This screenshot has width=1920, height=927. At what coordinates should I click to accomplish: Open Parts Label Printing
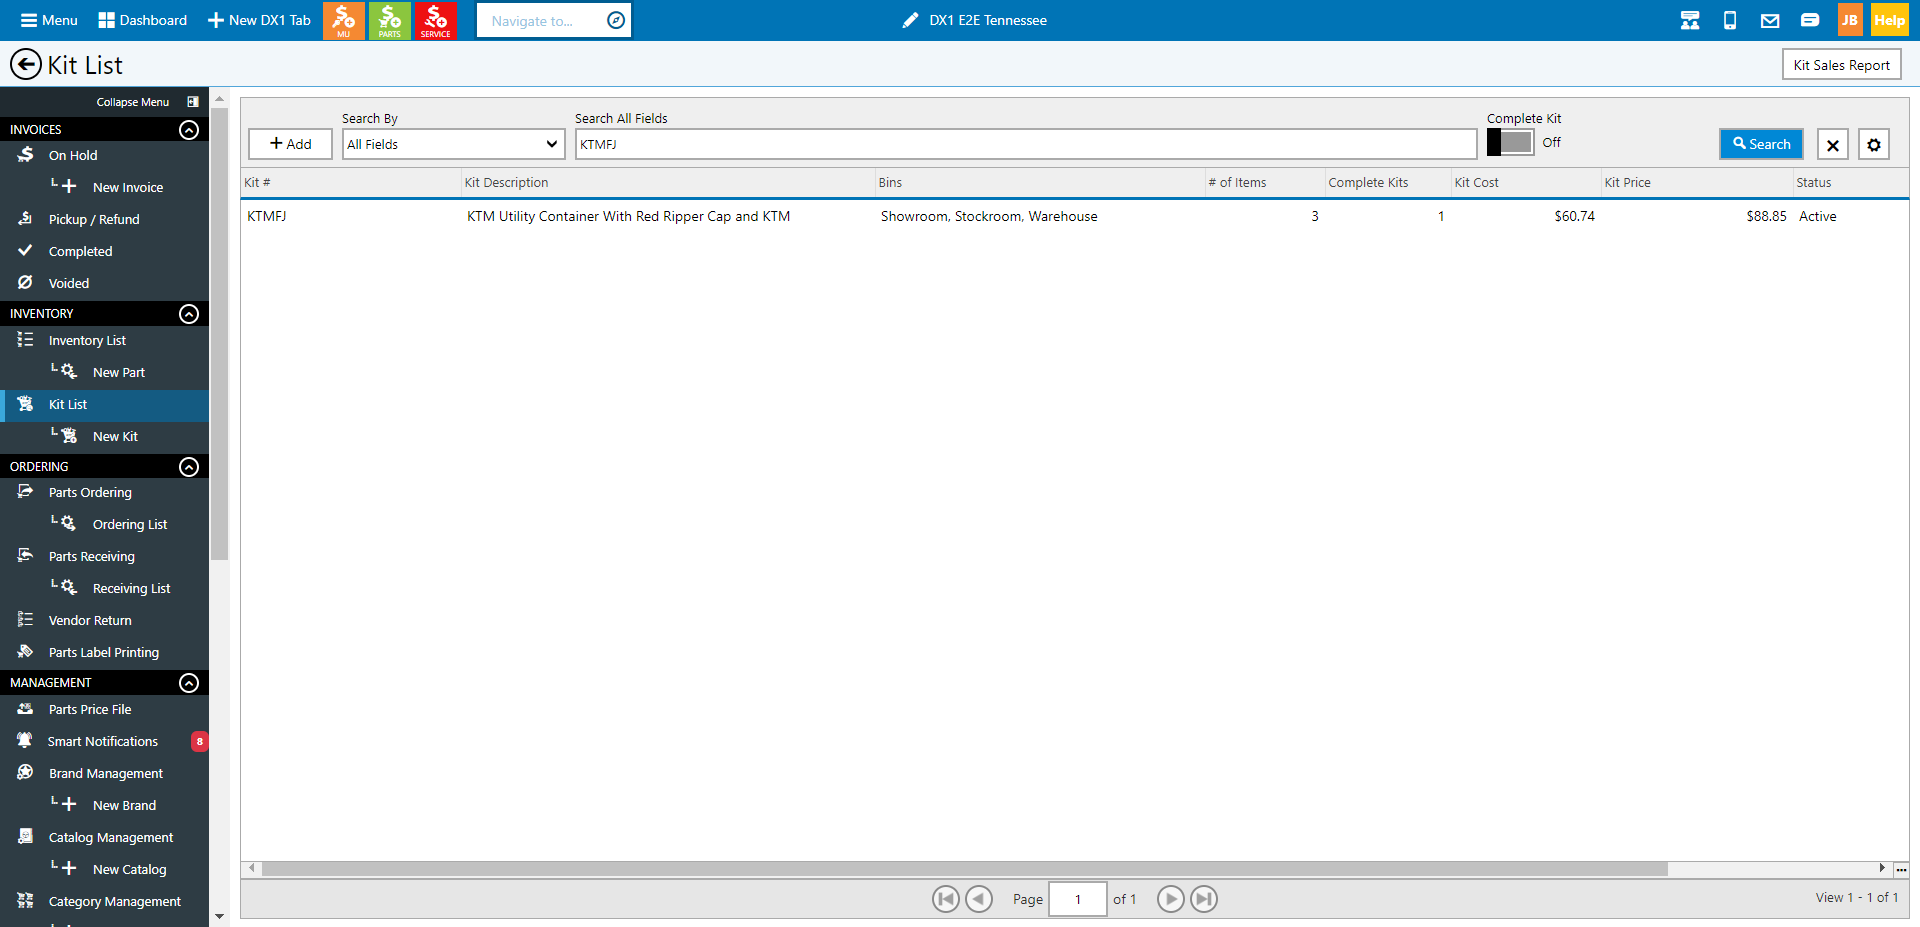(104, 652)
